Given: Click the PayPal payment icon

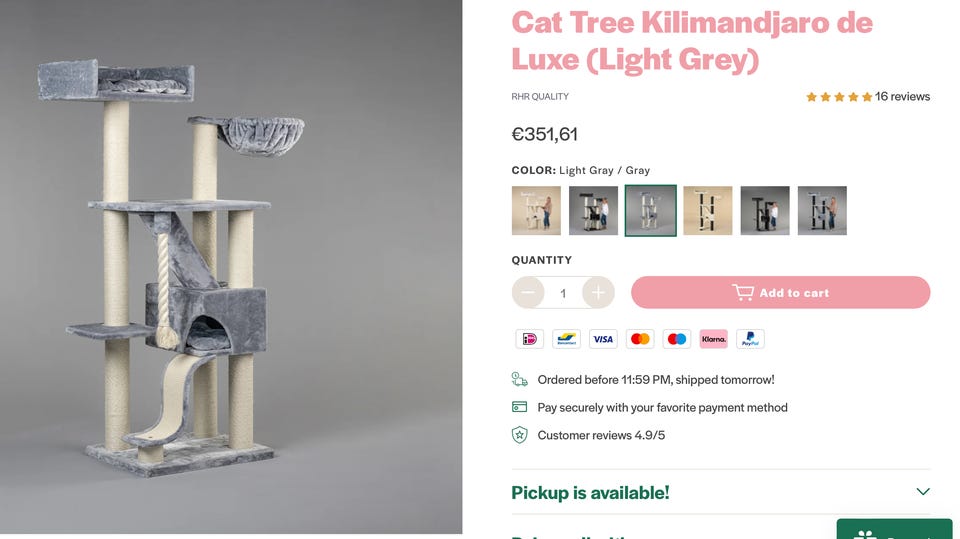Looking at the screenshot, I should pos(750,339).
